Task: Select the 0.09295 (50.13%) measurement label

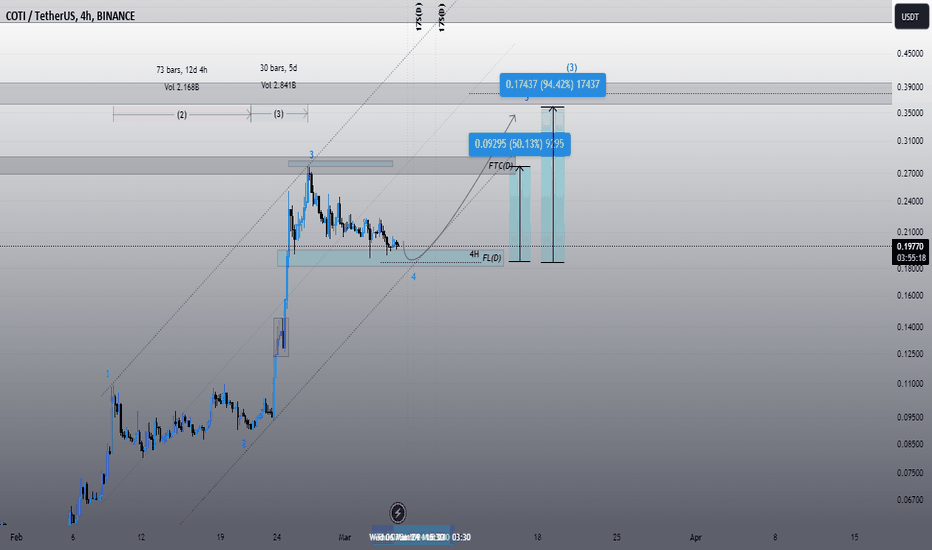Action: pyautogui.click(x=519, y=144)
